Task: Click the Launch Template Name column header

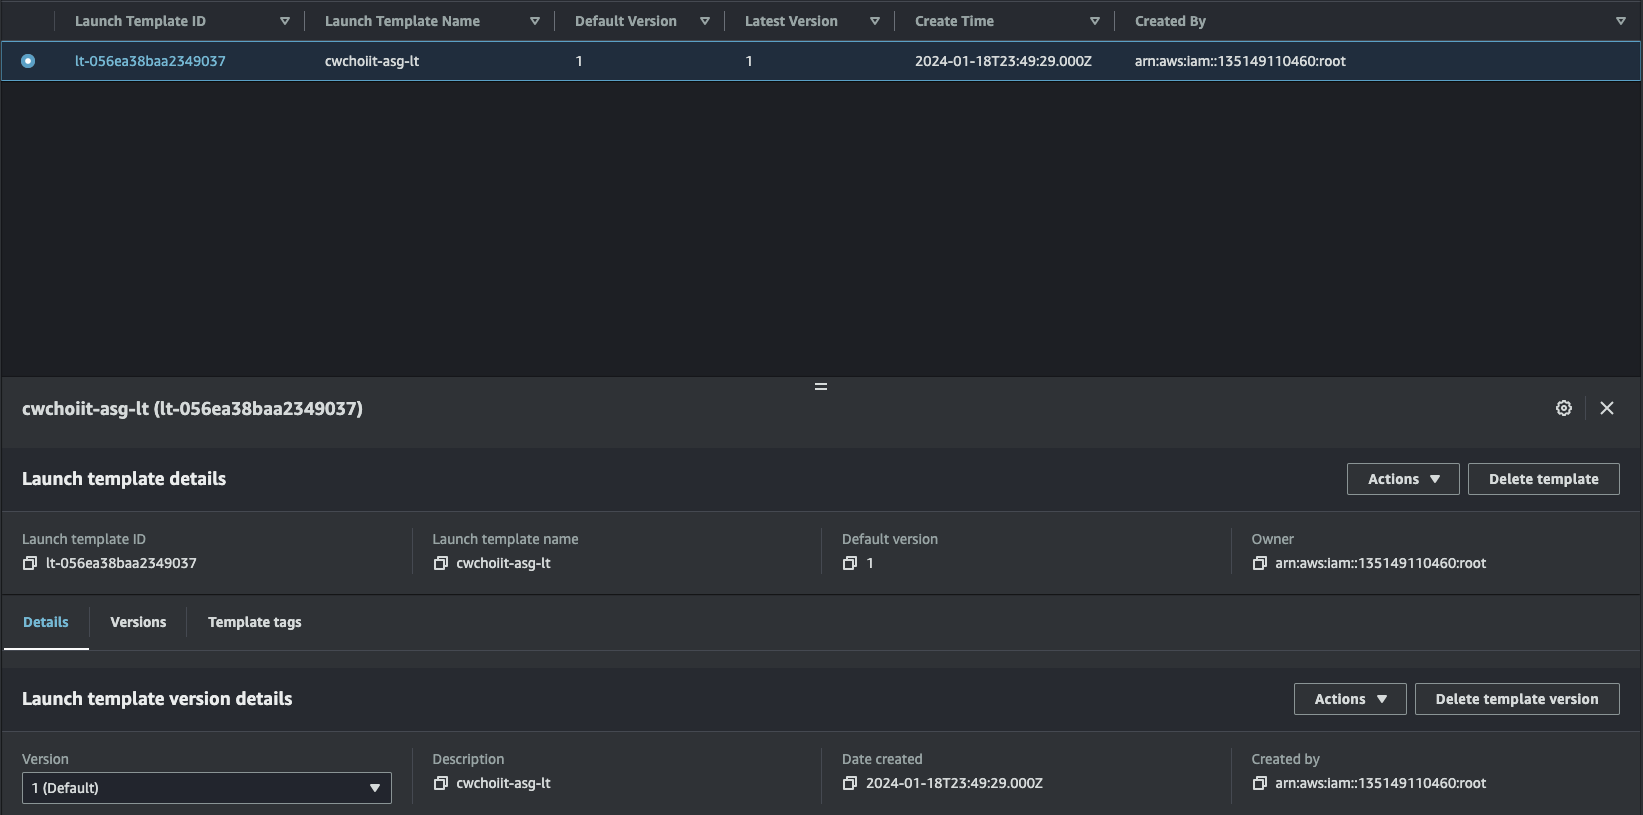Action: 402,21
